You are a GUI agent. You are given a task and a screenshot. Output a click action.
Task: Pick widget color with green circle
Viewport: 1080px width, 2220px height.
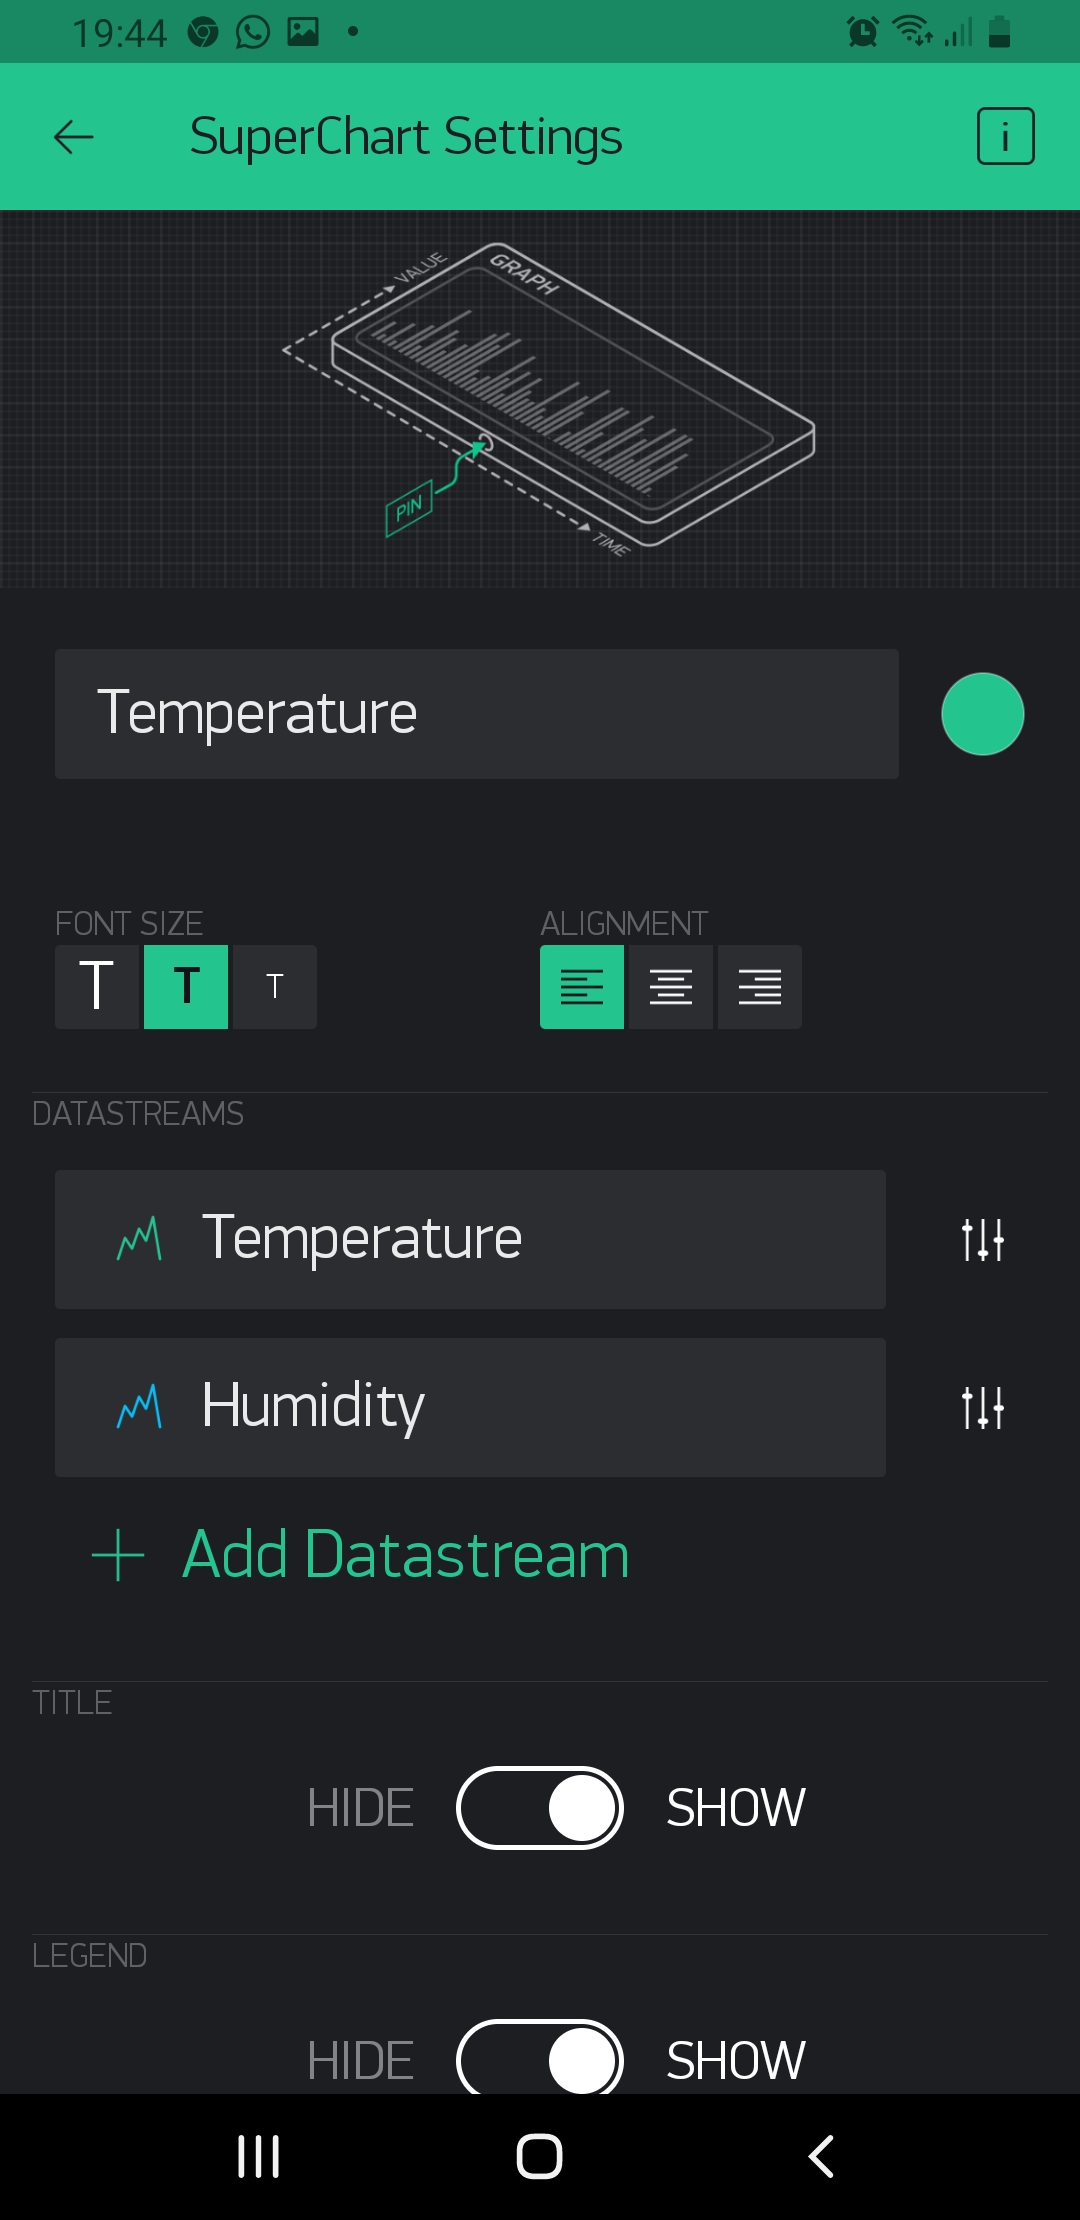(982, 714)
